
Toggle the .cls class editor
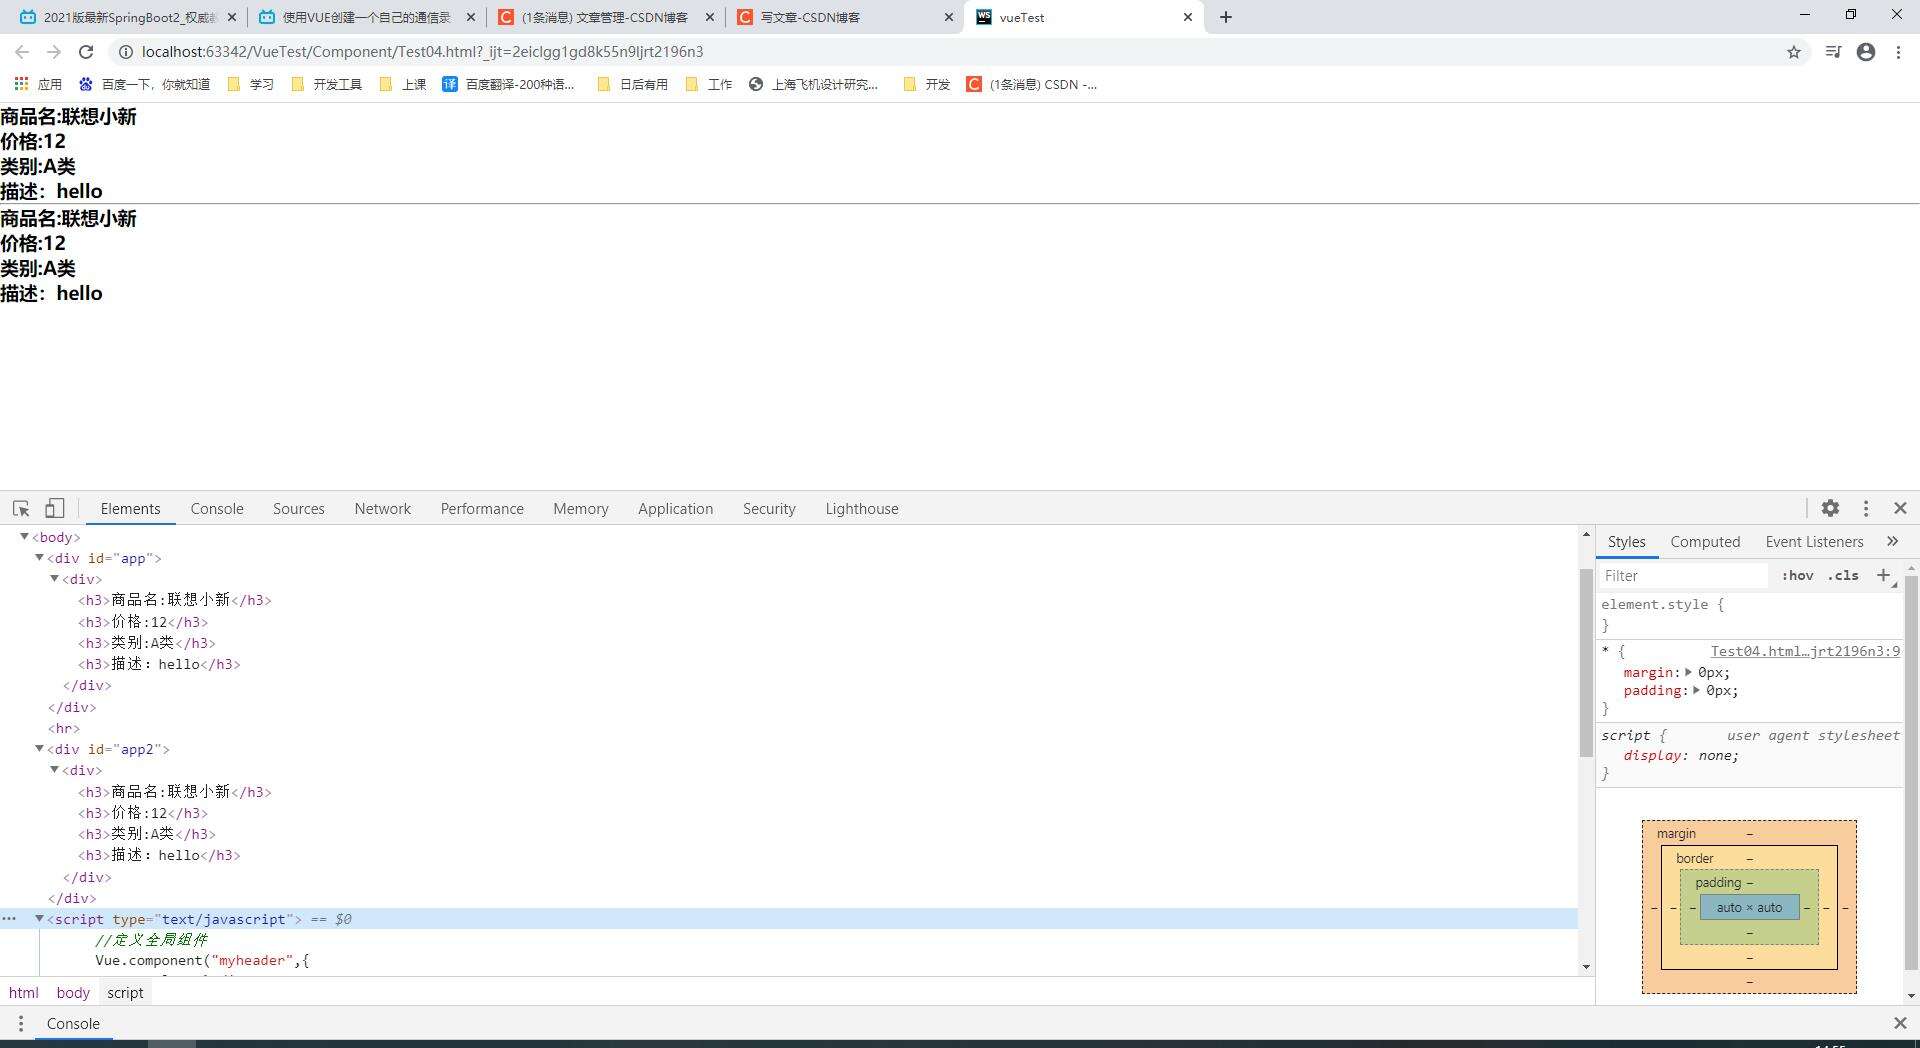click(1843, 575)
